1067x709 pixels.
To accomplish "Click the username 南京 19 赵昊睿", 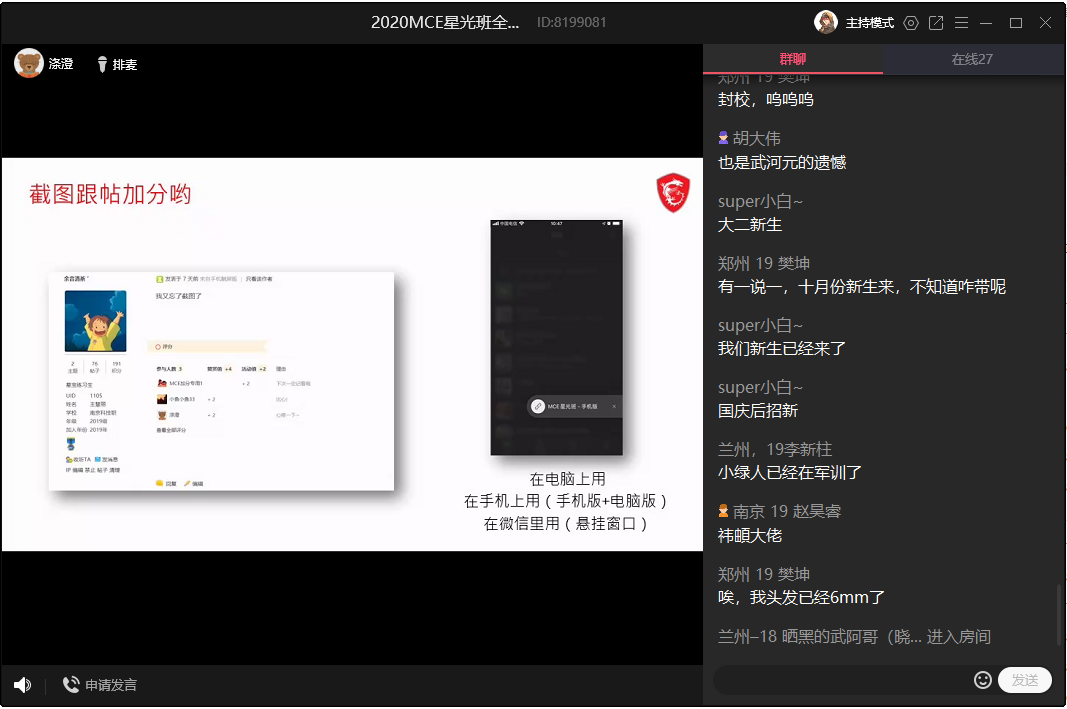I will 787,512.
